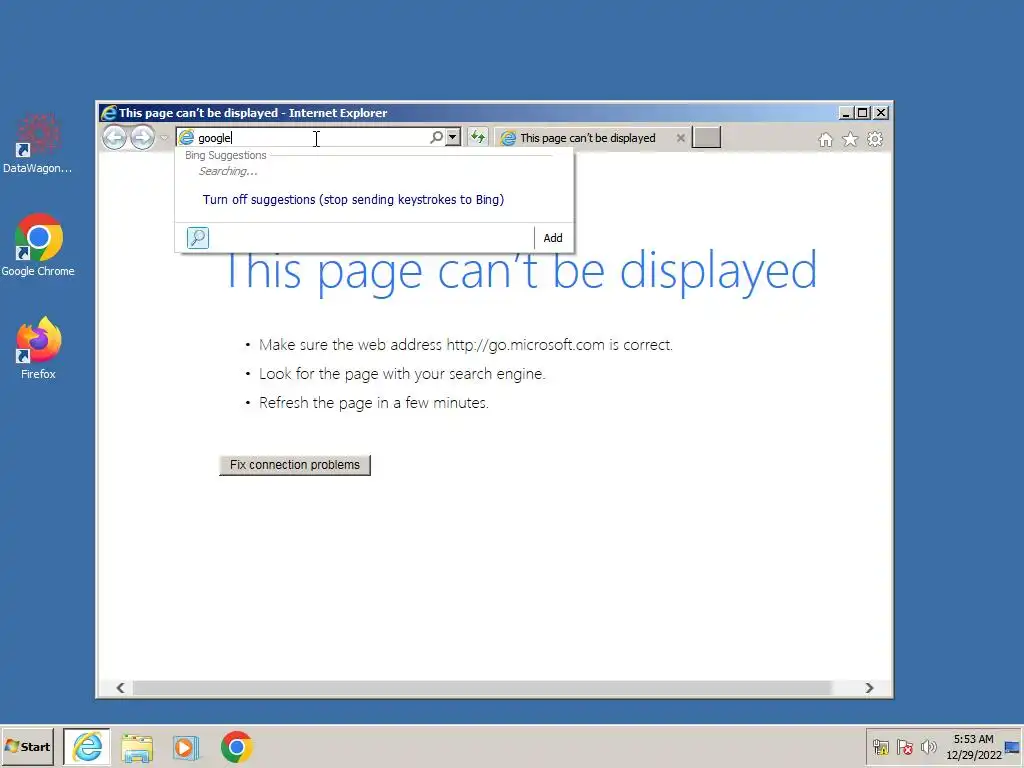1024x768 pixels.
Task: Click the Home icon in IE toolbar
Action: pyautogui.click(x=825, y=139)
